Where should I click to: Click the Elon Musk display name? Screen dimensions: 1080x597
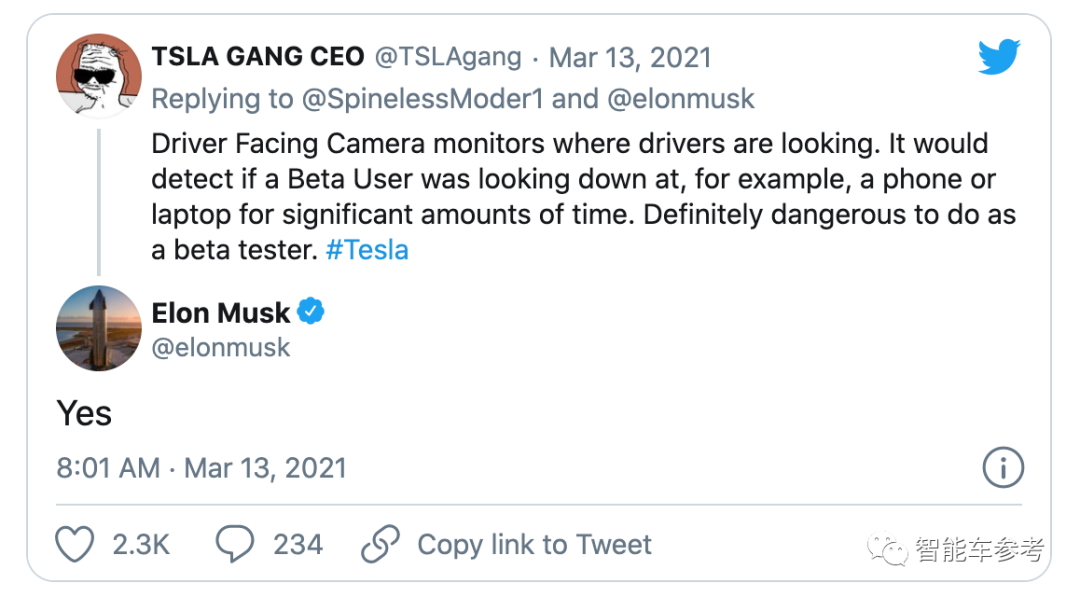pos(221,313)
